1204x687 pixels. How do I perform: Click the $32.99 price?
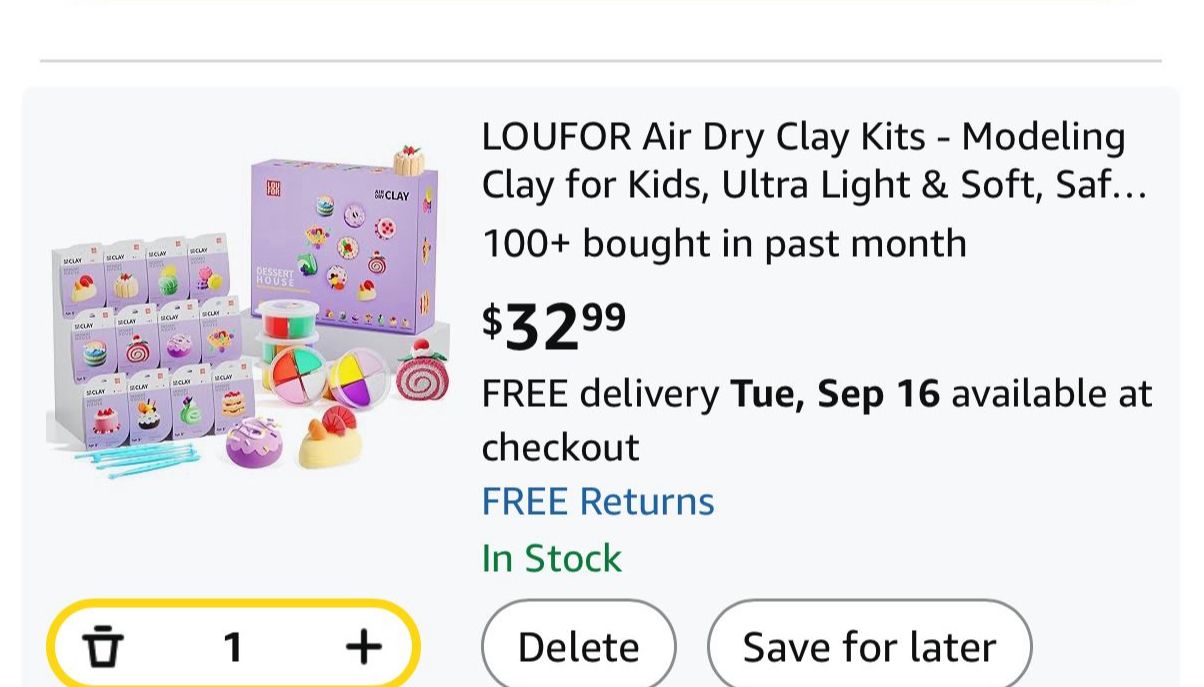[554, 326]
